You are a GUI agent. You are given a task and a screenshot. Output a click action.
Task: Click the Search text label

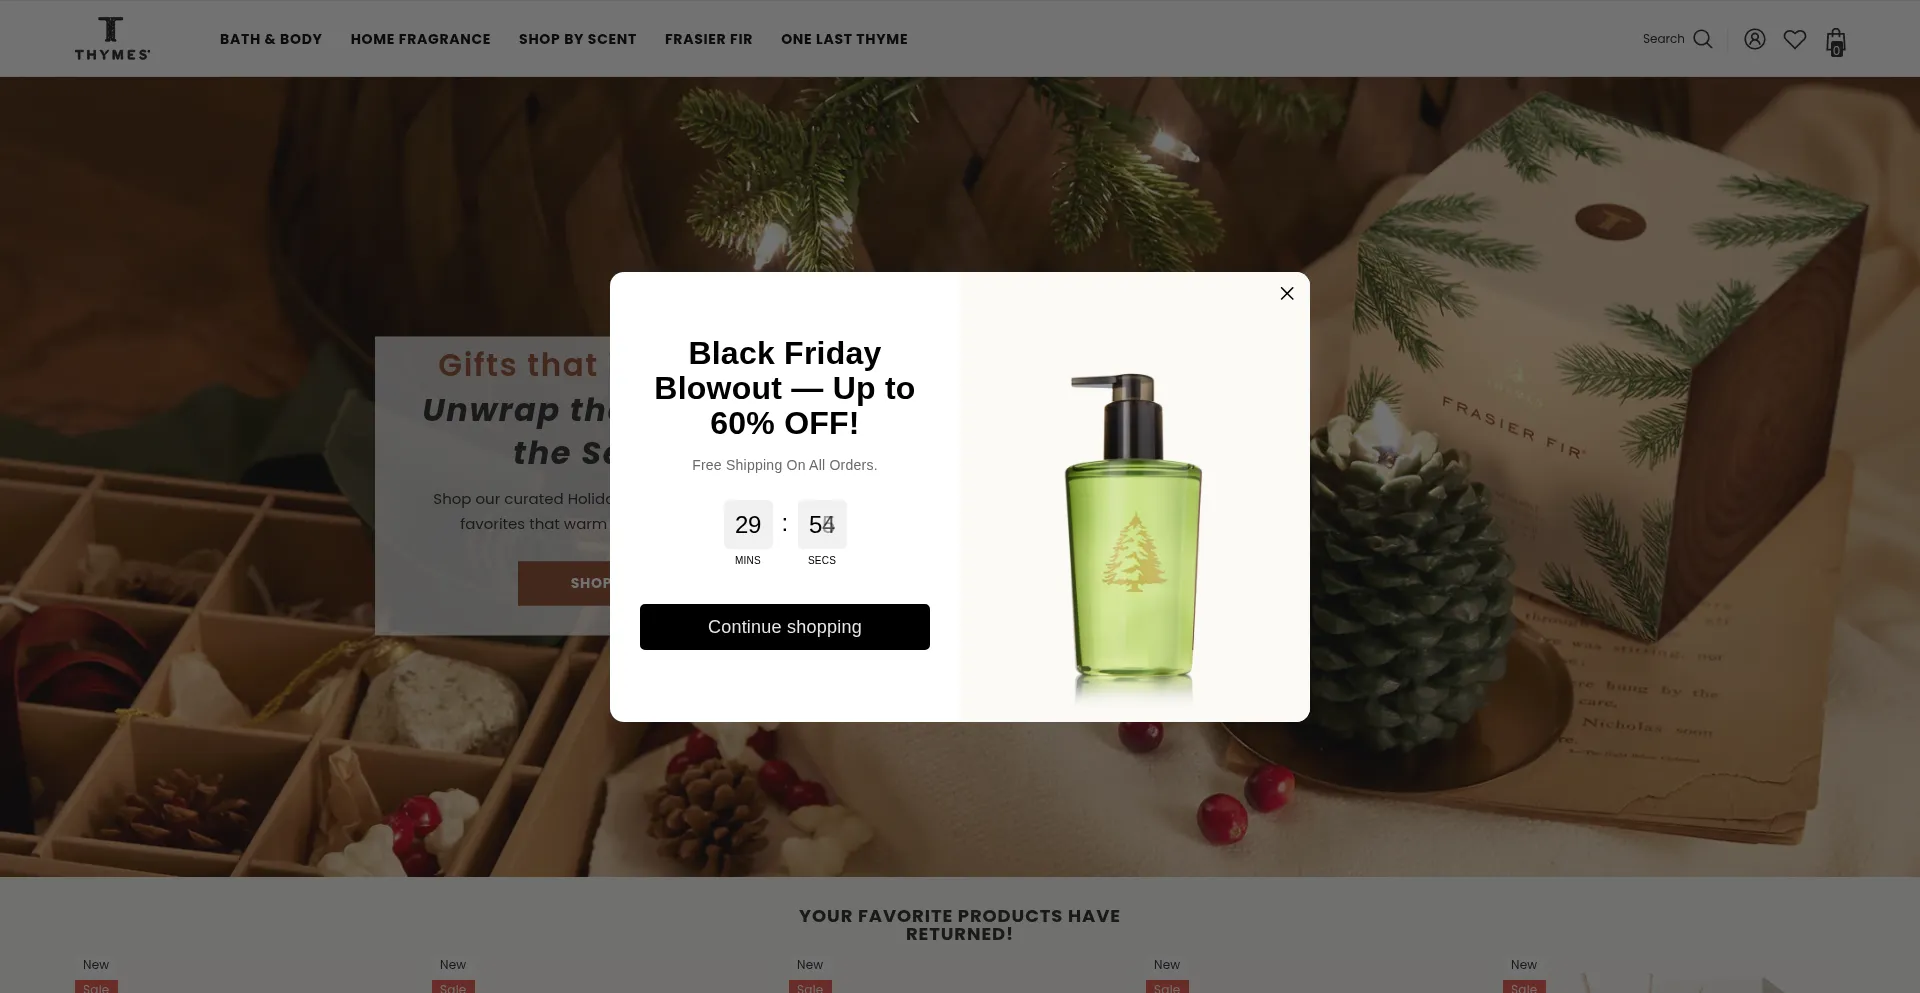[x=1664, y=39]
